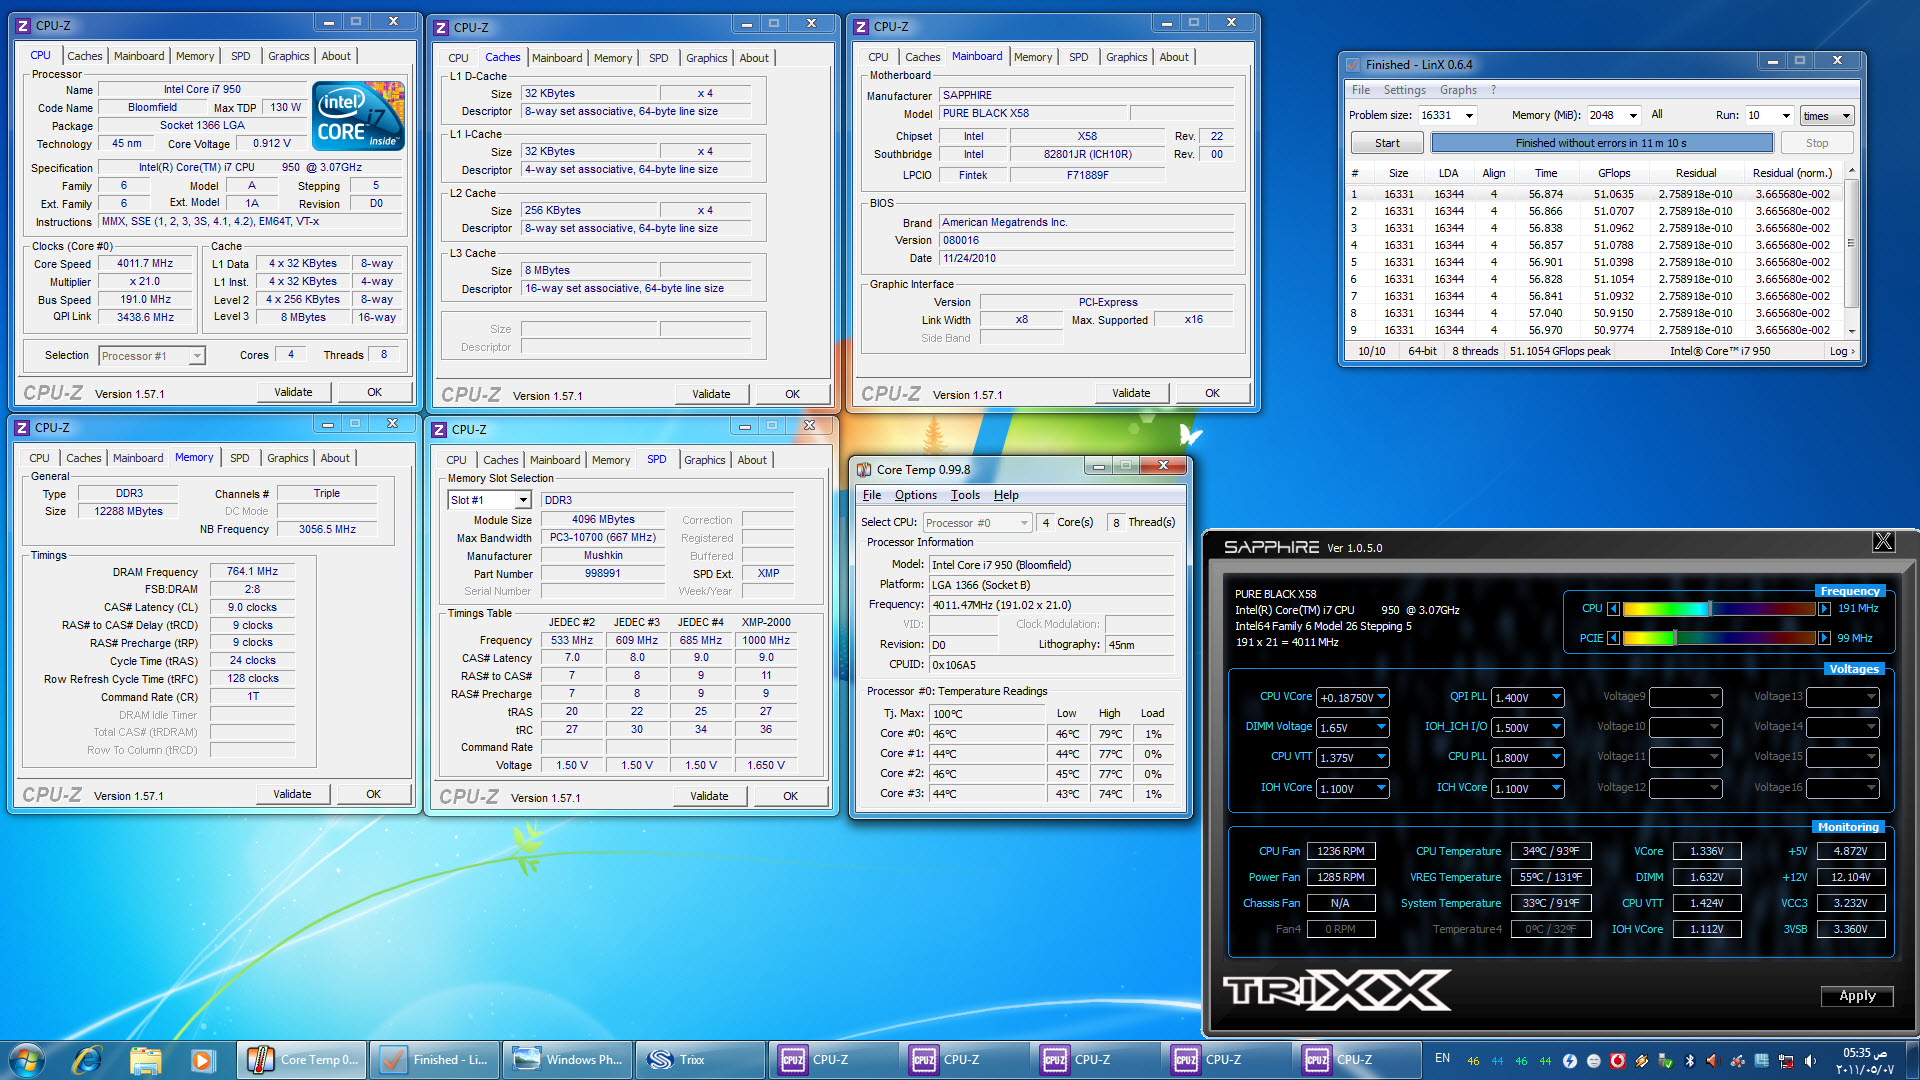Open the Tools menu in Core Temp
The height and width of the screenshot is (1080, 1920).
tap(965, 495)
